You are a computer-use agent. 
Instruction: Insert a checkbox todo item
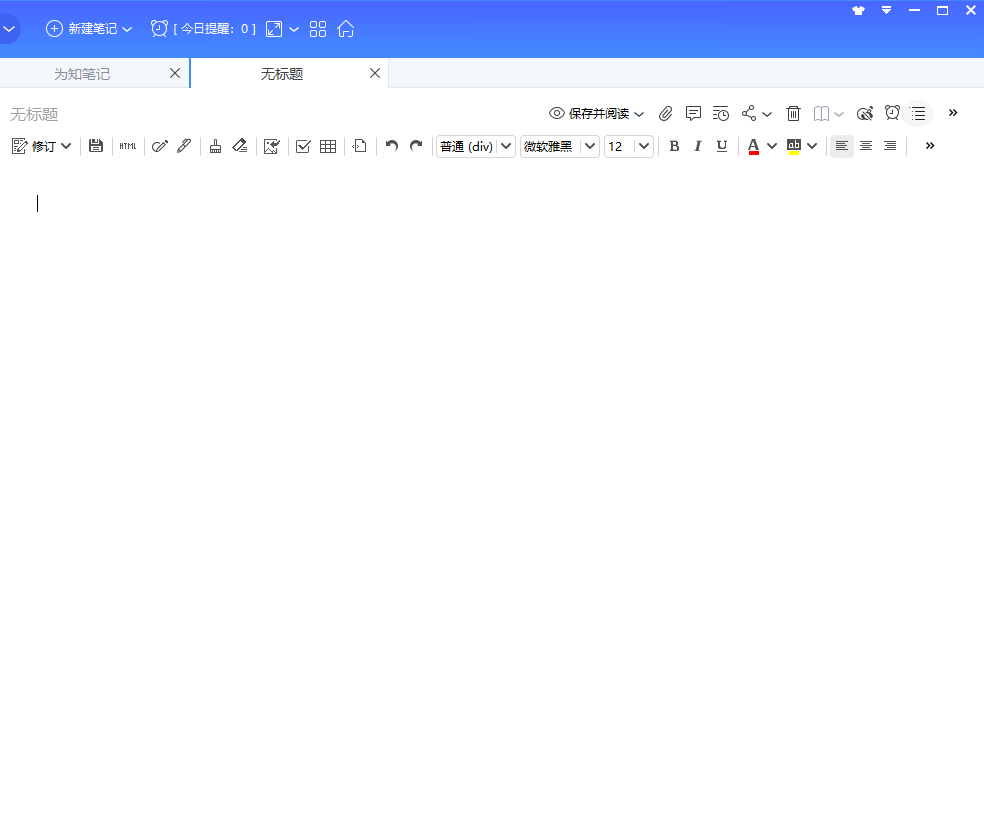pyautogui.click(x=303, y=146)
